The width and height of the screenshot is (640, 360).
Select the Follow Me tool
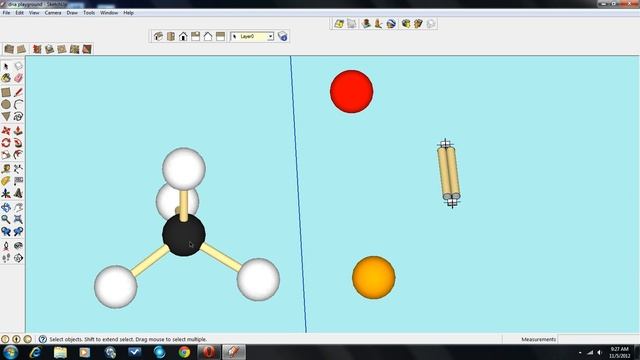[18, 143]
